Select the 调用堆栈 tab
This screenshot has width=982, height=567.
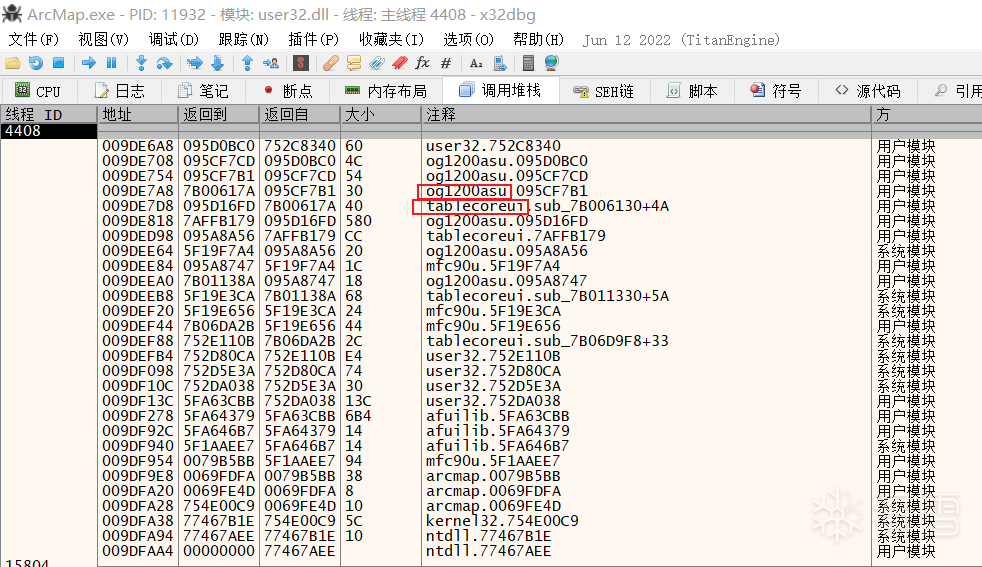coord(500,90)
